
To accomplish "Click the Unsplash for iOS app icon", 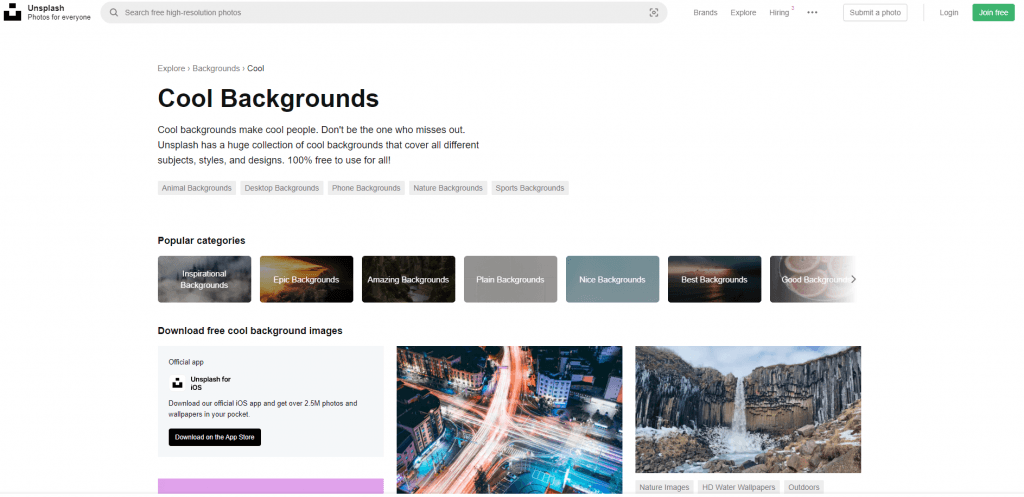I will pos(177,383).
